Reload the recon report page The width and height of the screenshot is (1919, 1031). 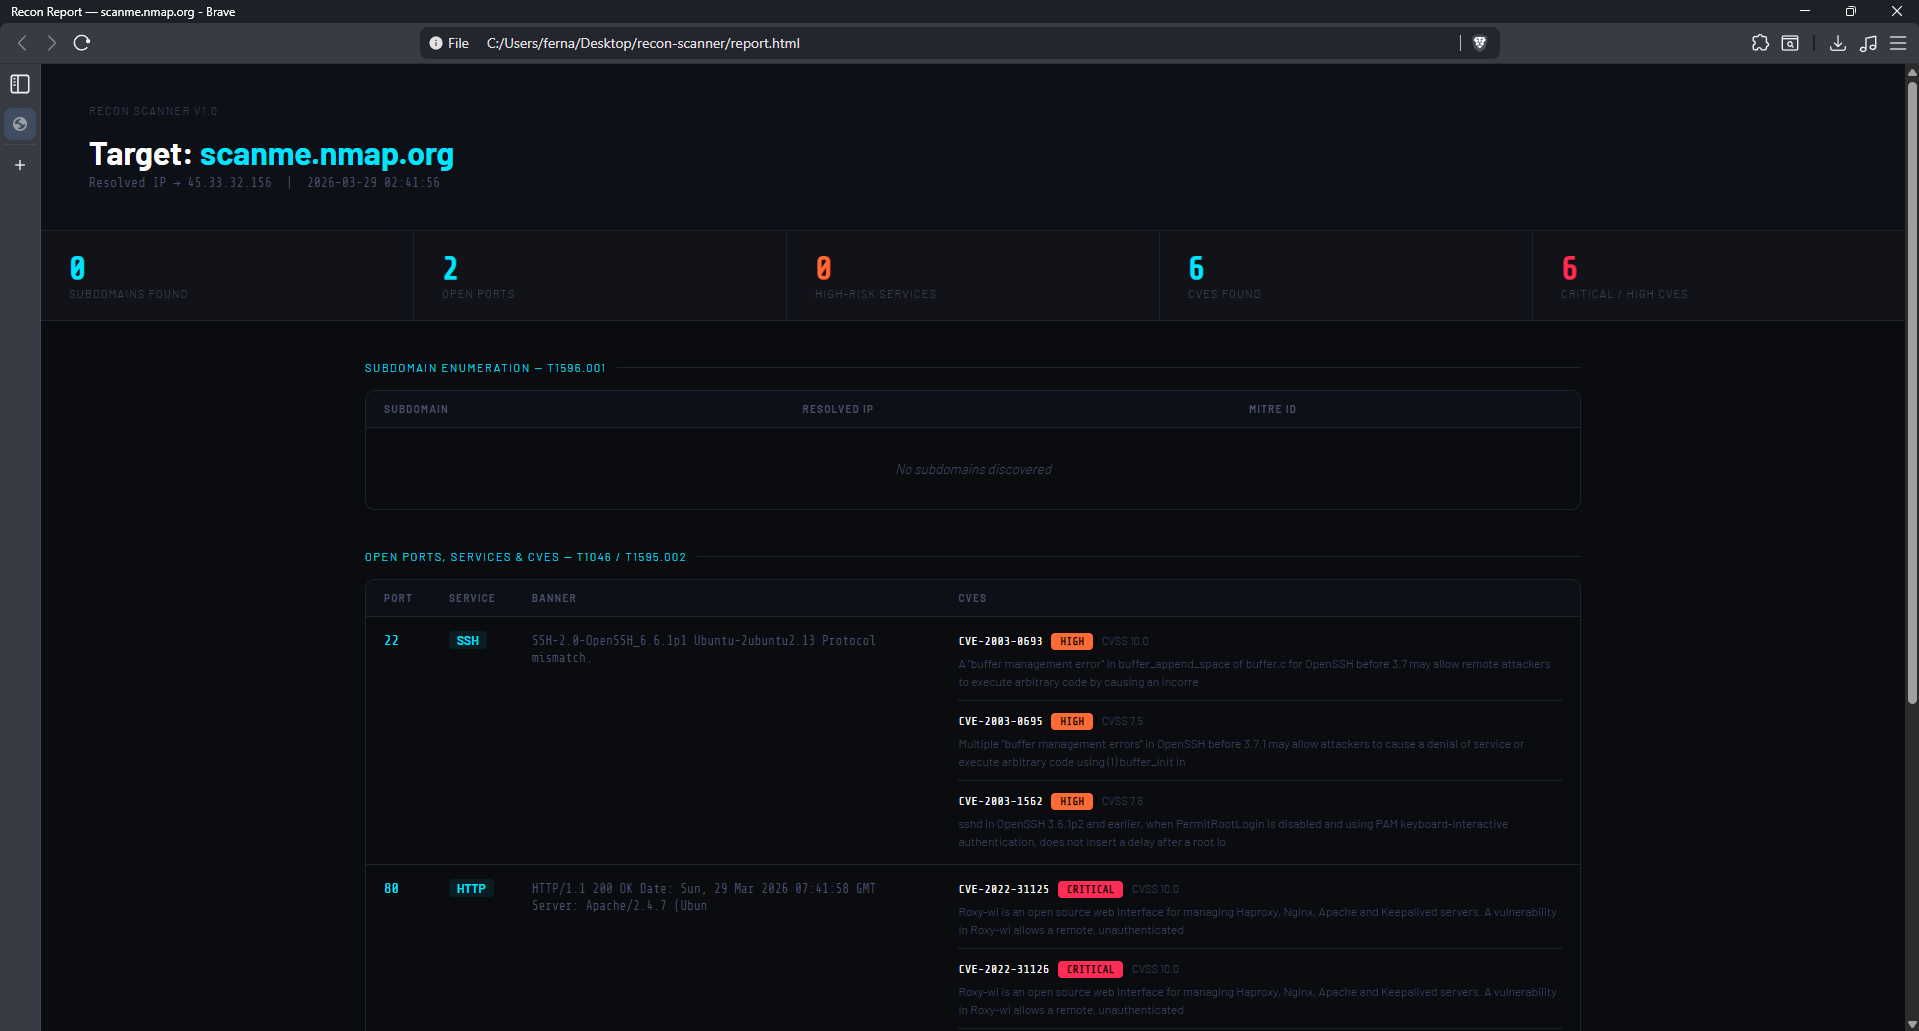pos(82,43)
